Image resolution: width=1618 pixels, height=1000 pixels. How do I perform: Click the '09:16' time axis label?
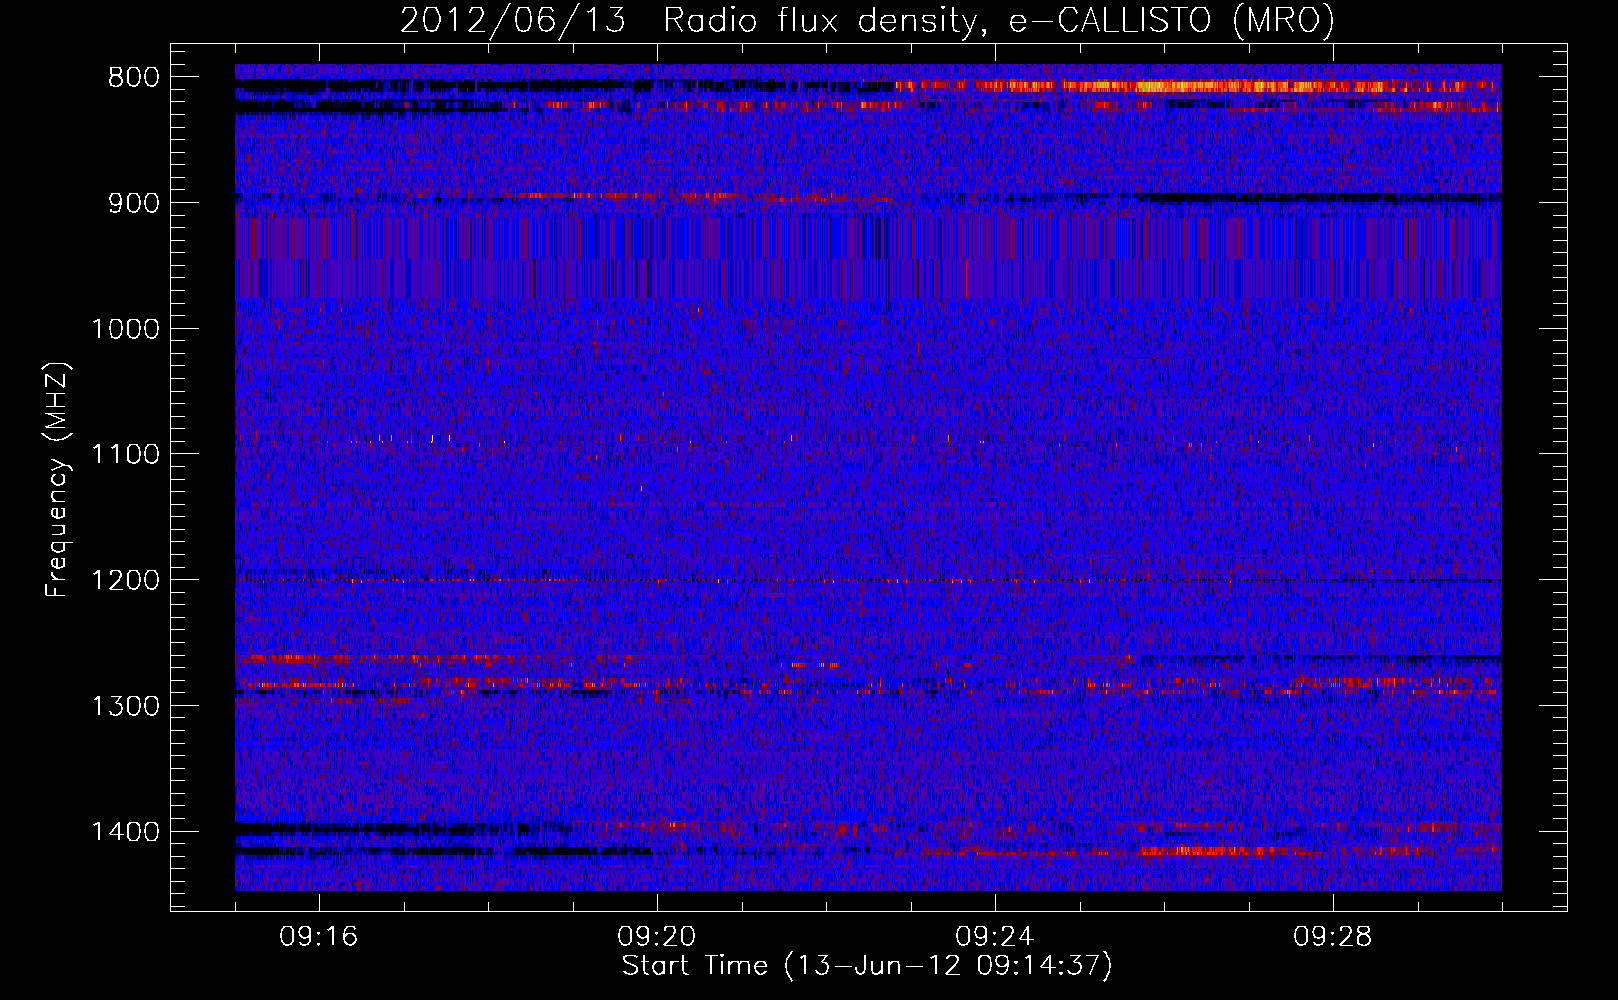pos(319,937)
